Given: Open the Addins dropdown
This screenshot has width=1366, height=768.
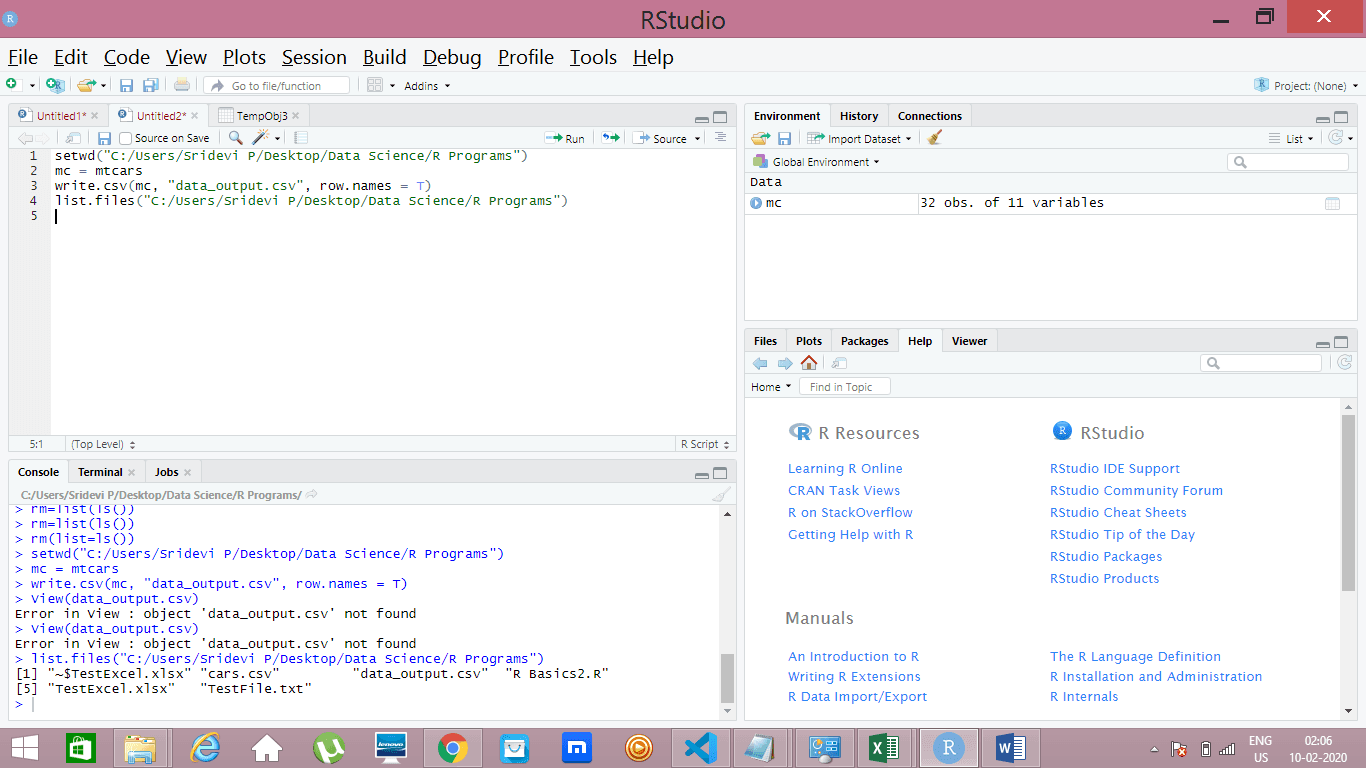Looking at the screenshot, I should click(x=427, y=86).
